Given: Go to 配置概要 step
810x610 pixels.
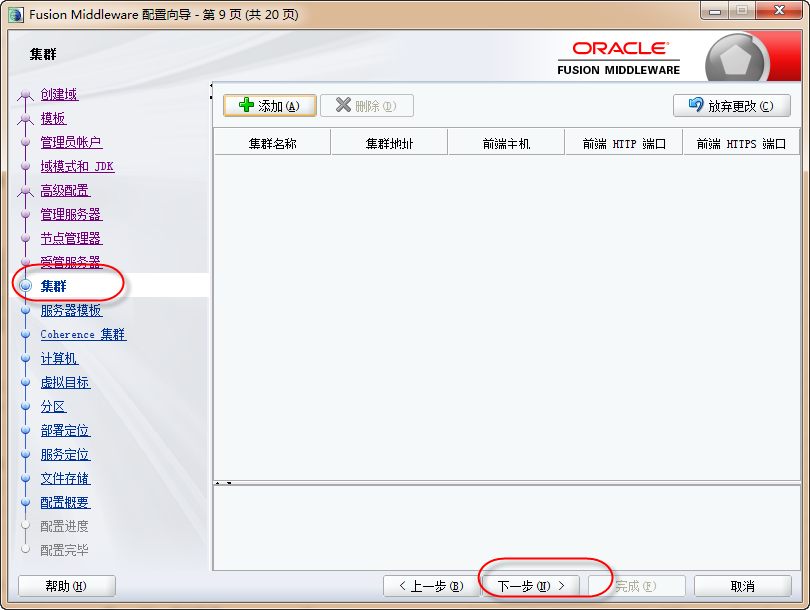Looking at the screenshot, I should click(65, 502).
